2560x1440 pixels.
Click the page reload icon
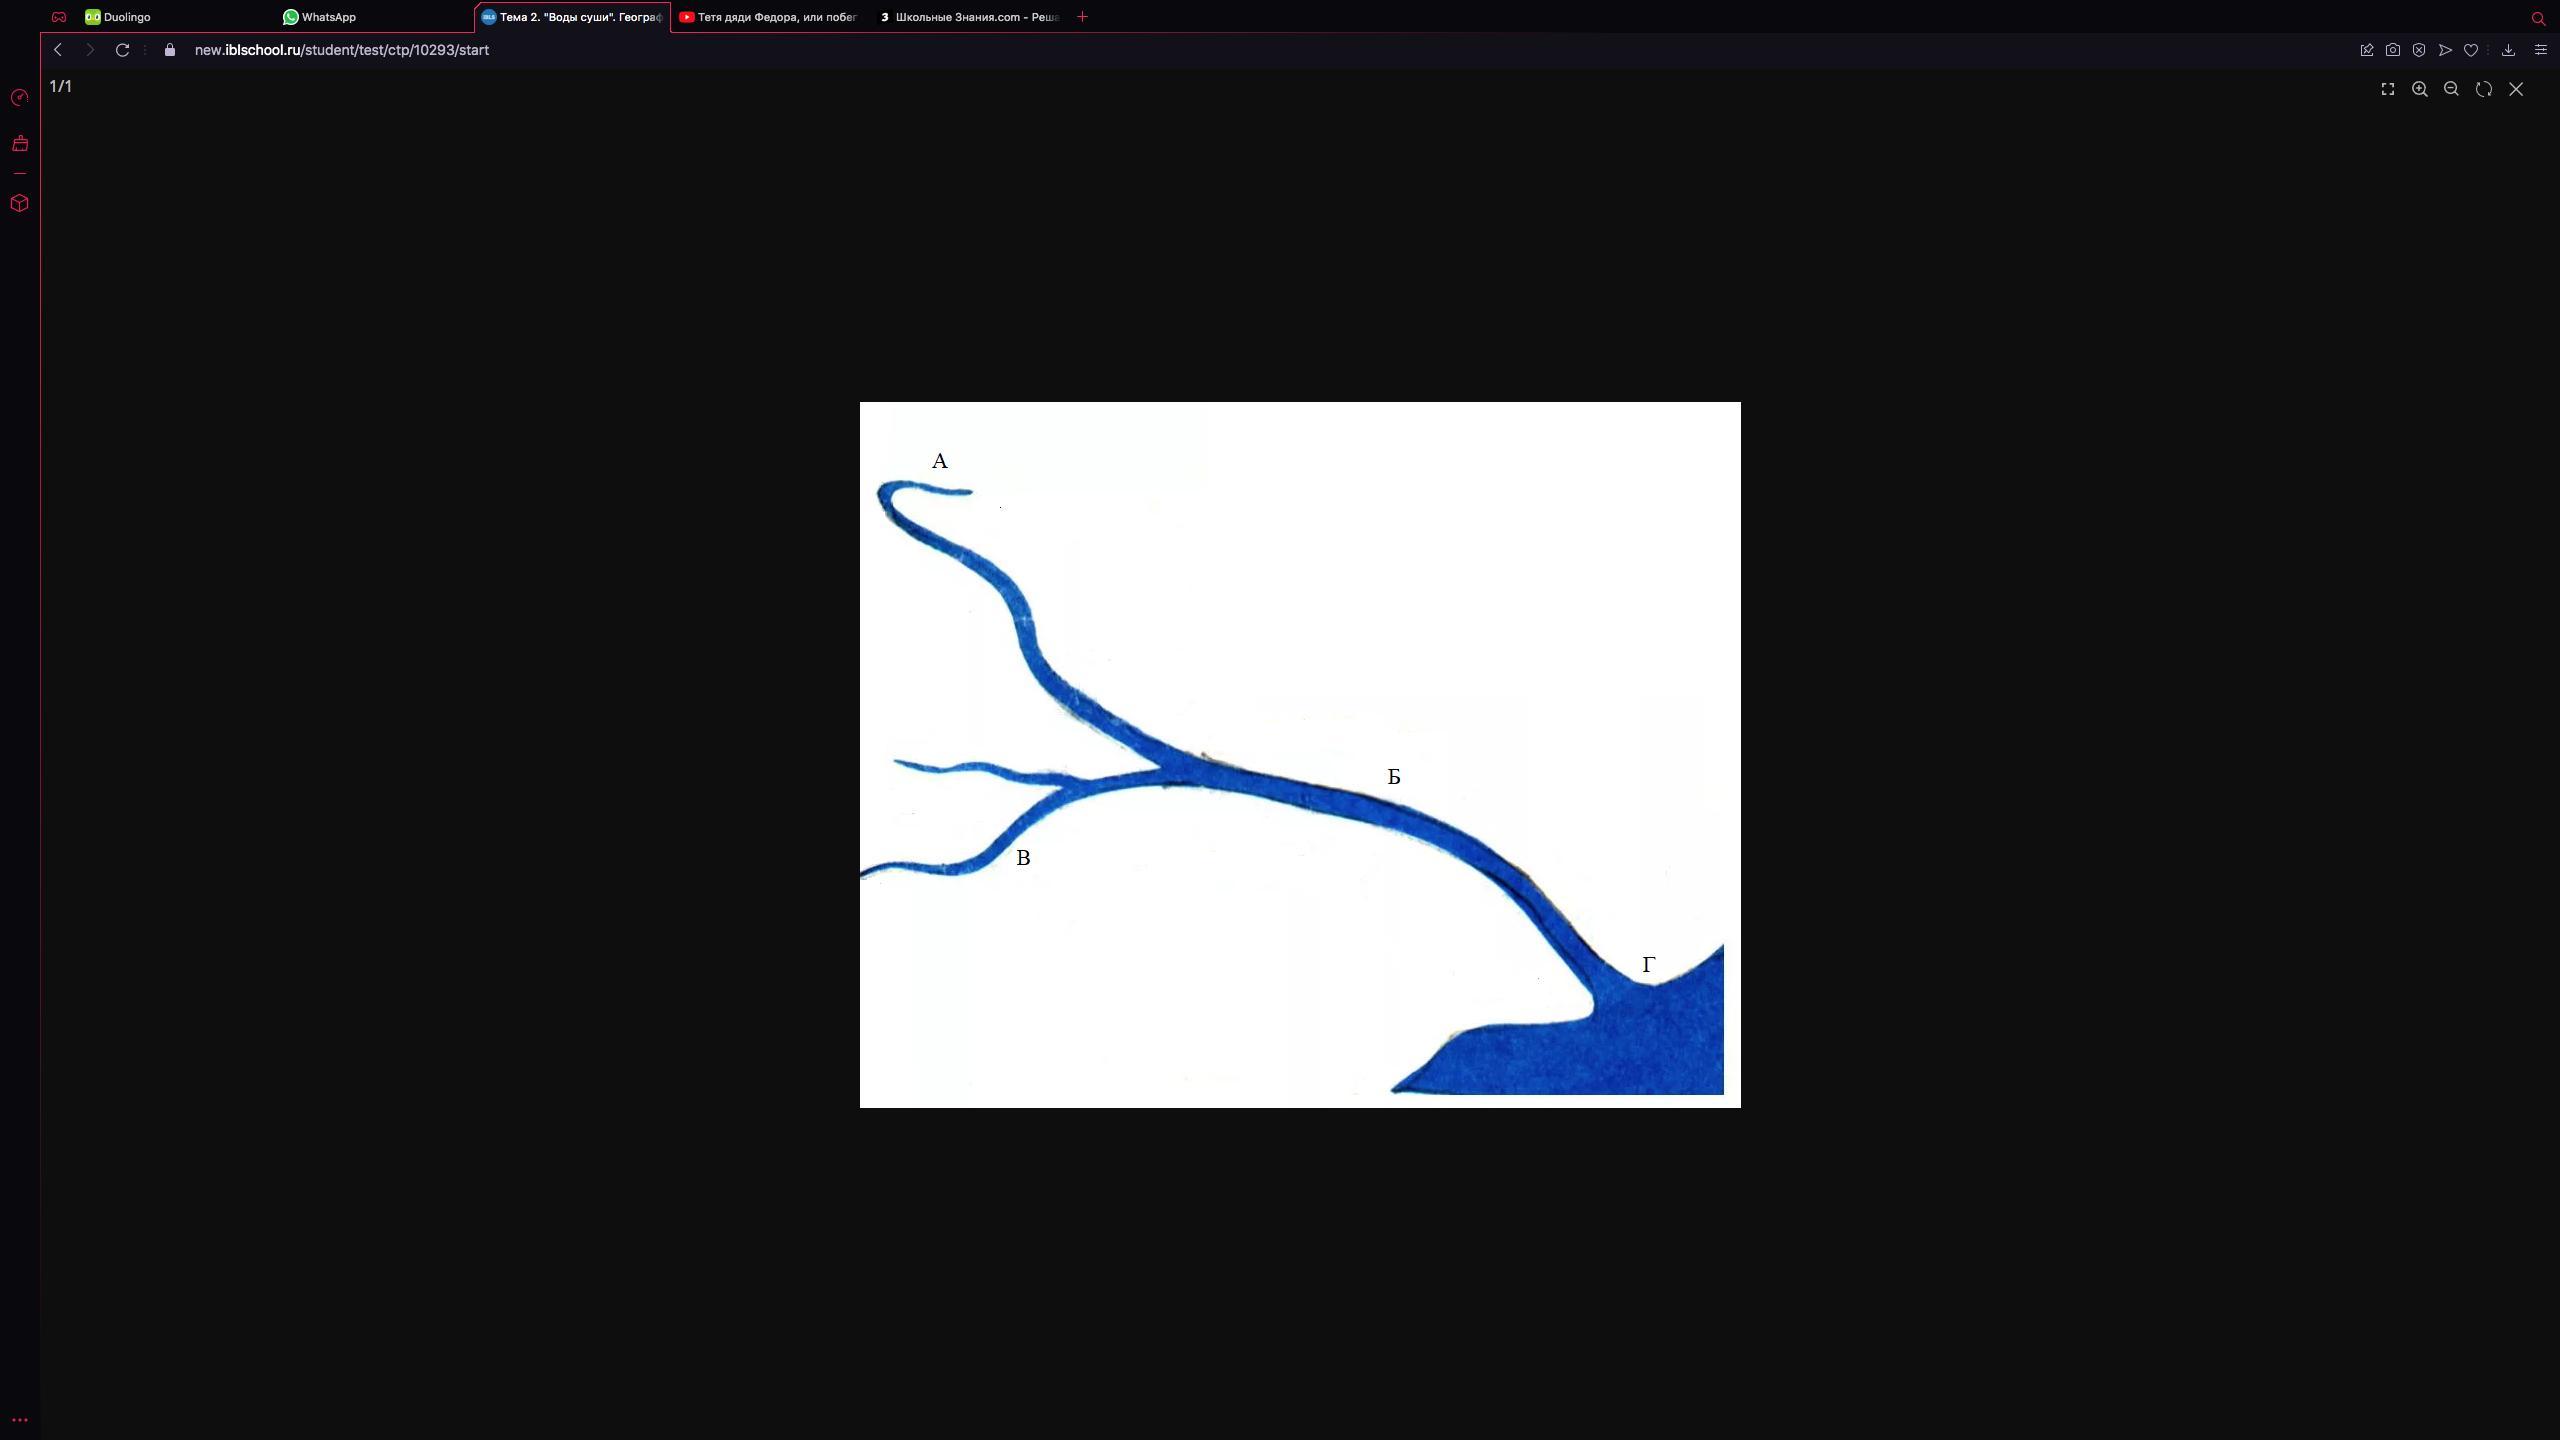121,49
